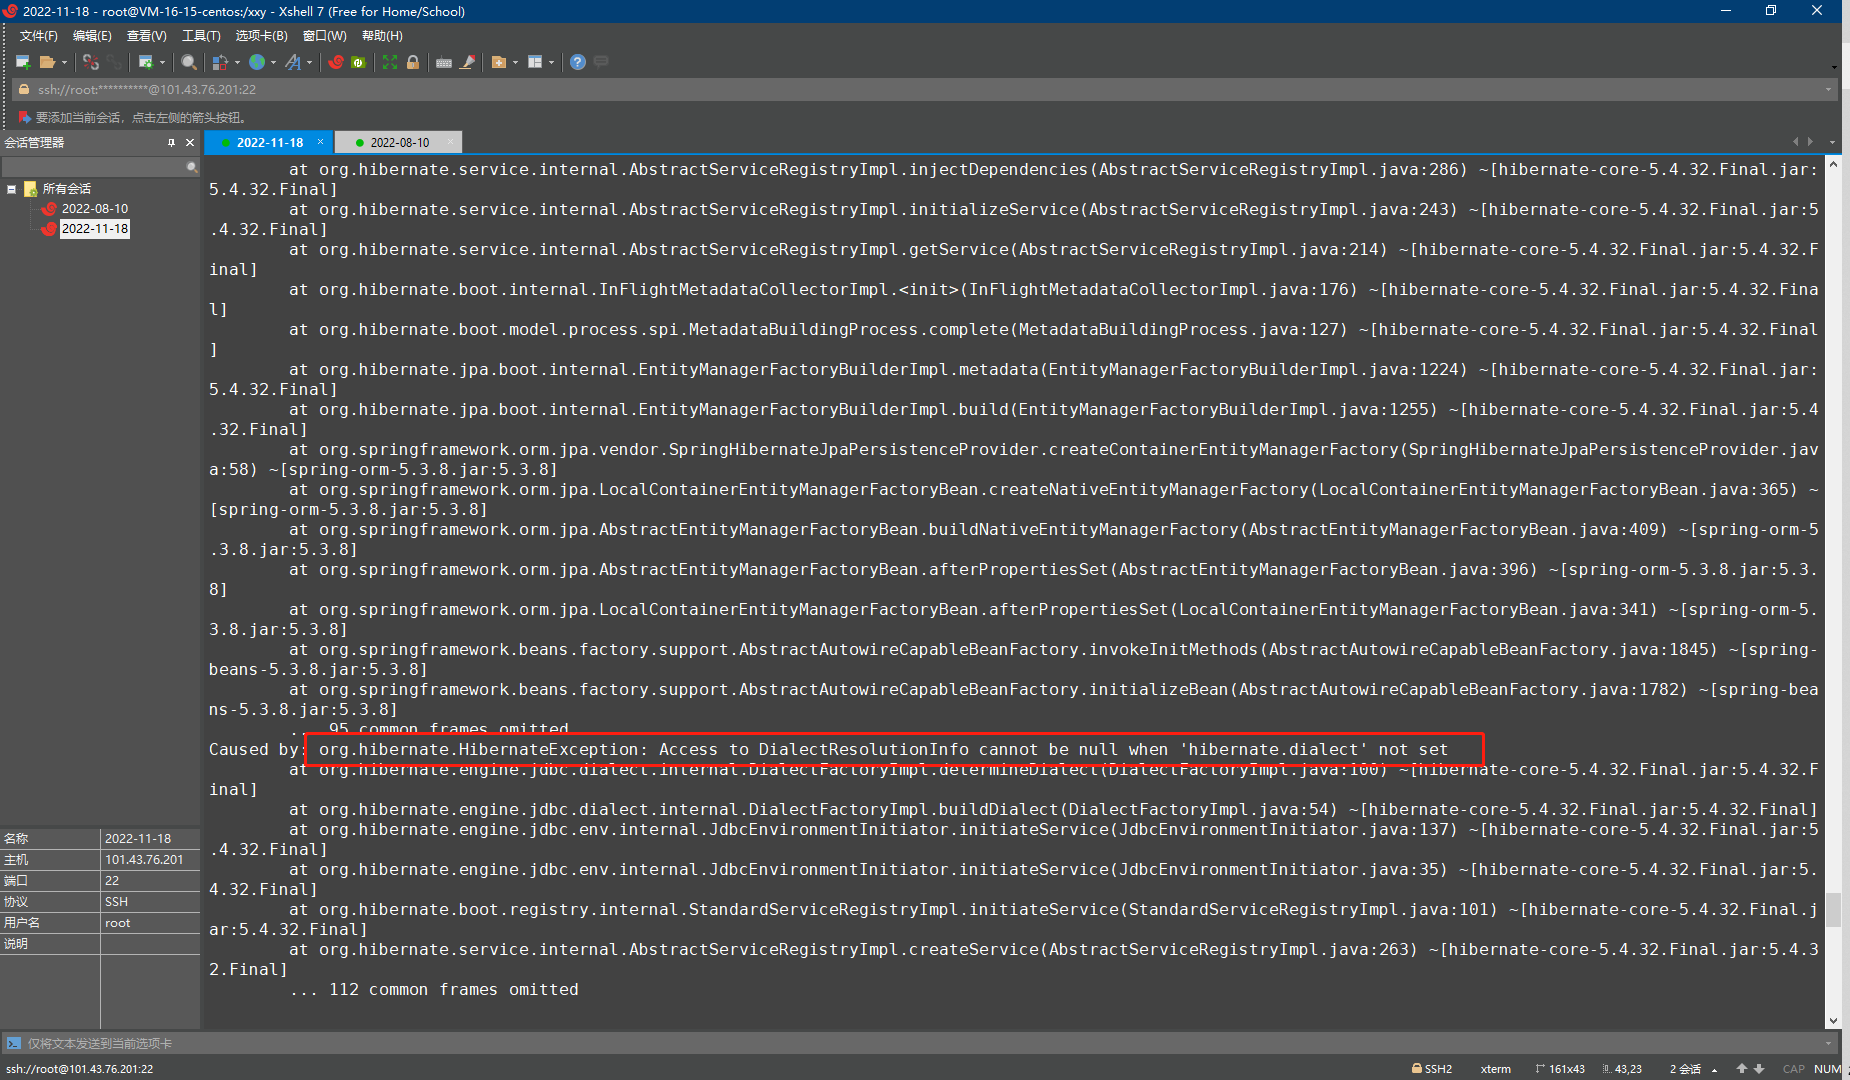1850x1080 pixels.
Task: Open the address bar history dropdown
Action: click(x=1829, y=89)
